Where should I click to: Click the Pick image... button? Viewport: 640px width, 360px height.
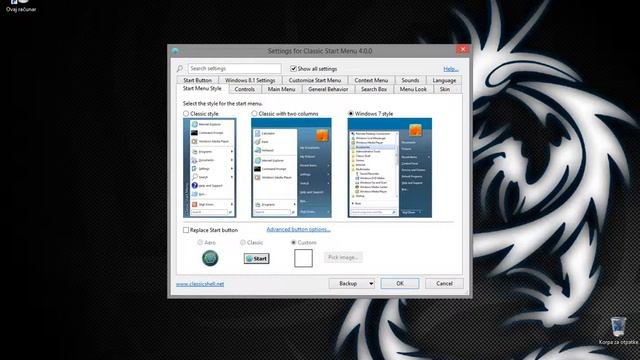[343, 258]
